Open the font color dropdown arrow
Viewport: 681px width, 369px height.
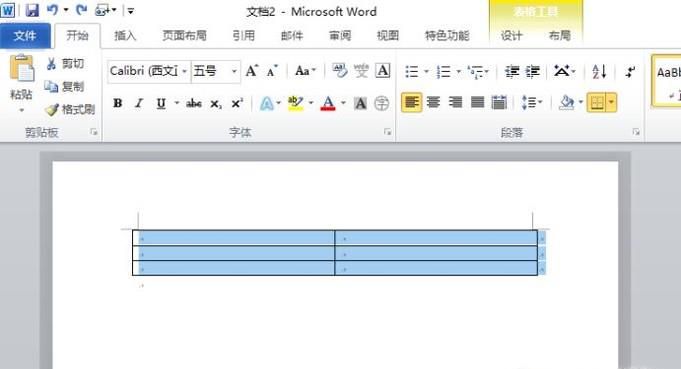coord(343,103)
